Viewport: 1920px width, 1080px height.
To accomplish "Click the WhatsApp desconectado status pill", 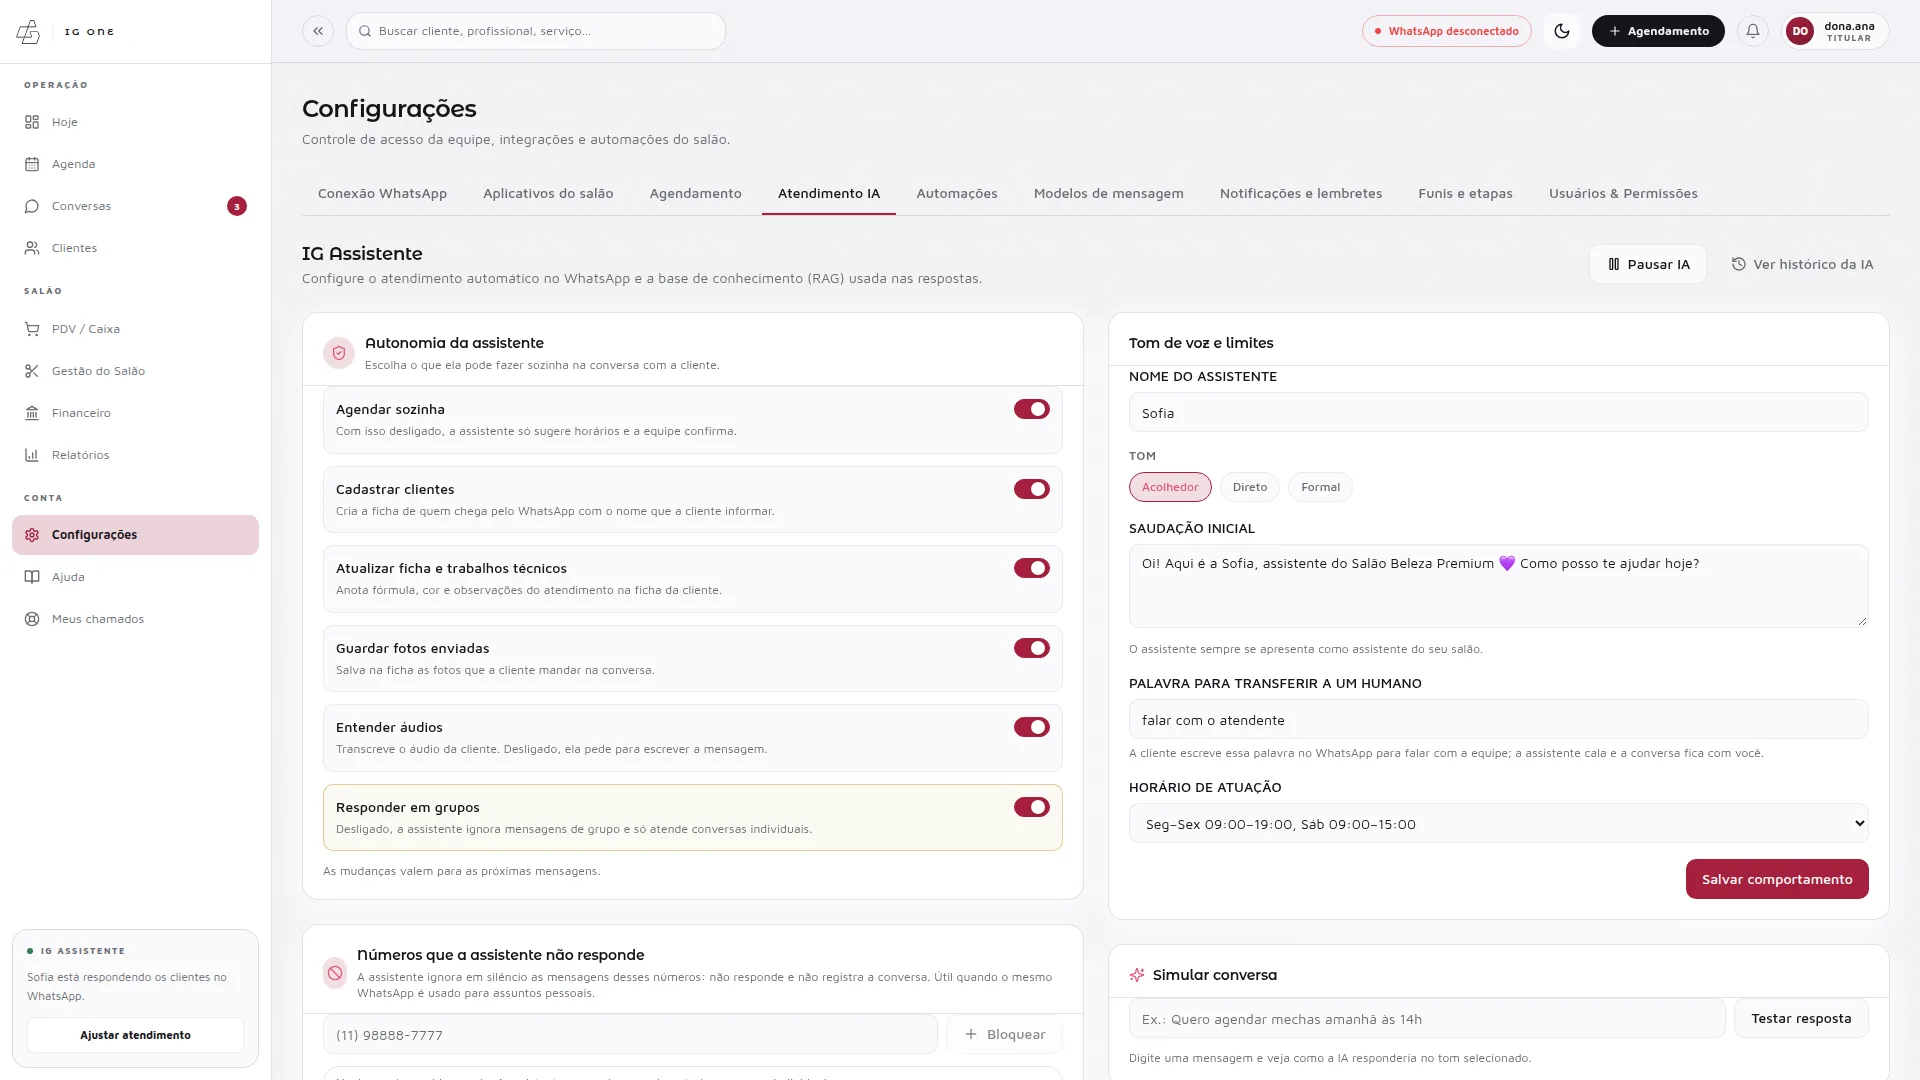I will 1446,31.
